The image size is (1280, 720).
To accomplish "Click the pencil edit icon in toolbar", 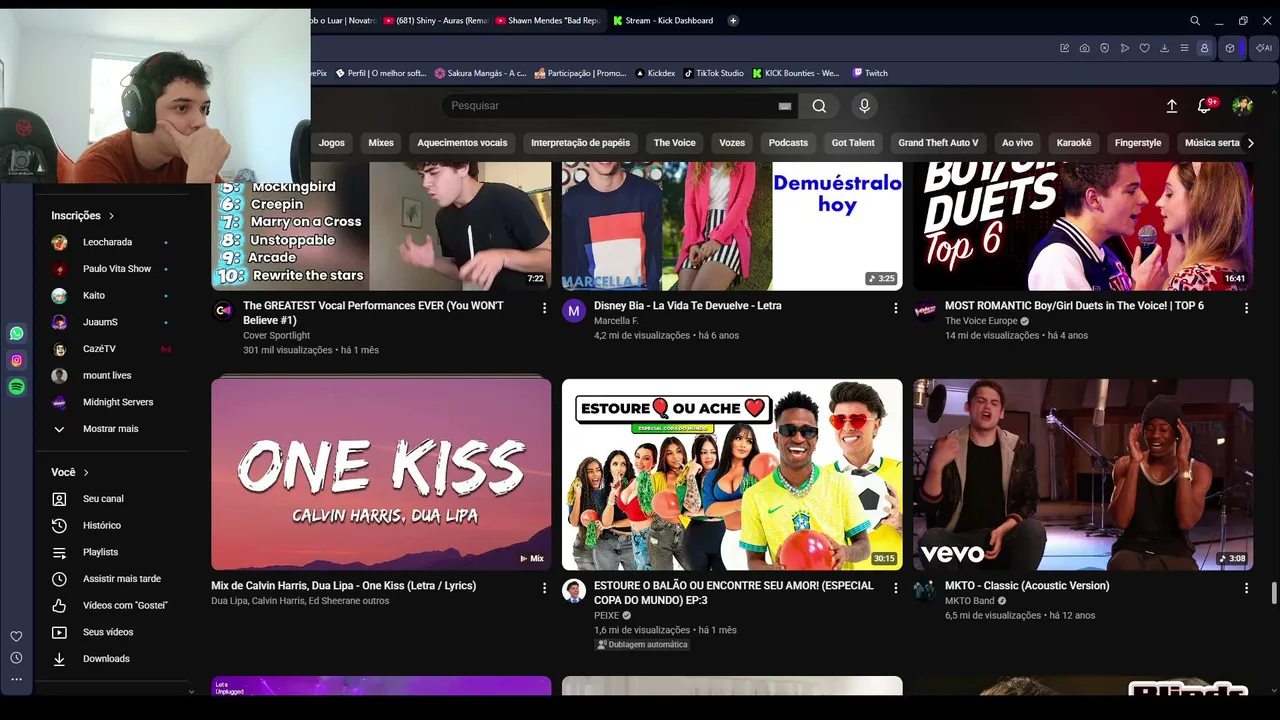I will [1065, 48].
